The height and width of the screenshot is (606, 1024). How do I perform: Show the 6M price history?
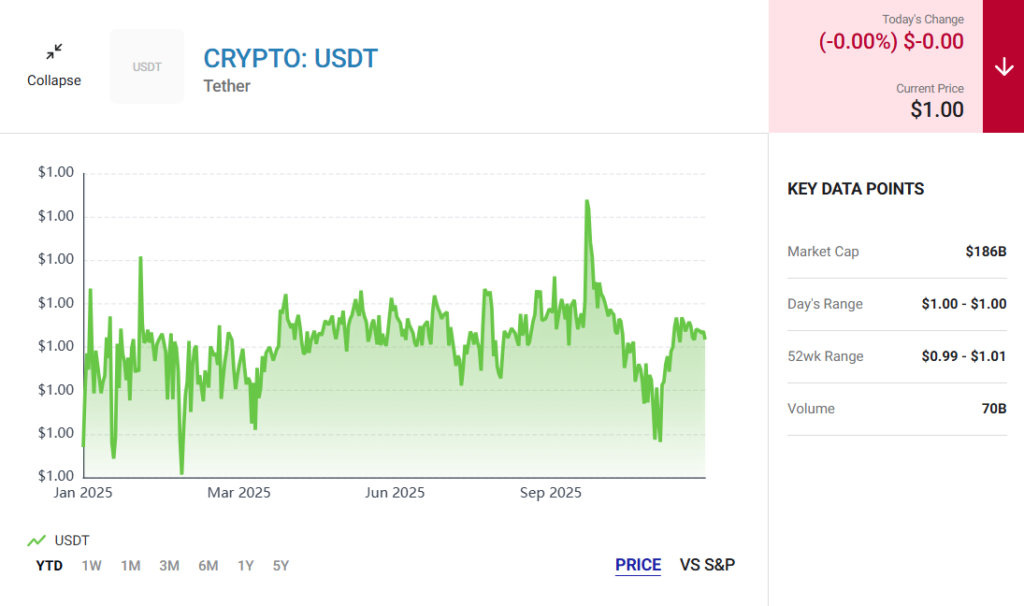coord(208,566)
